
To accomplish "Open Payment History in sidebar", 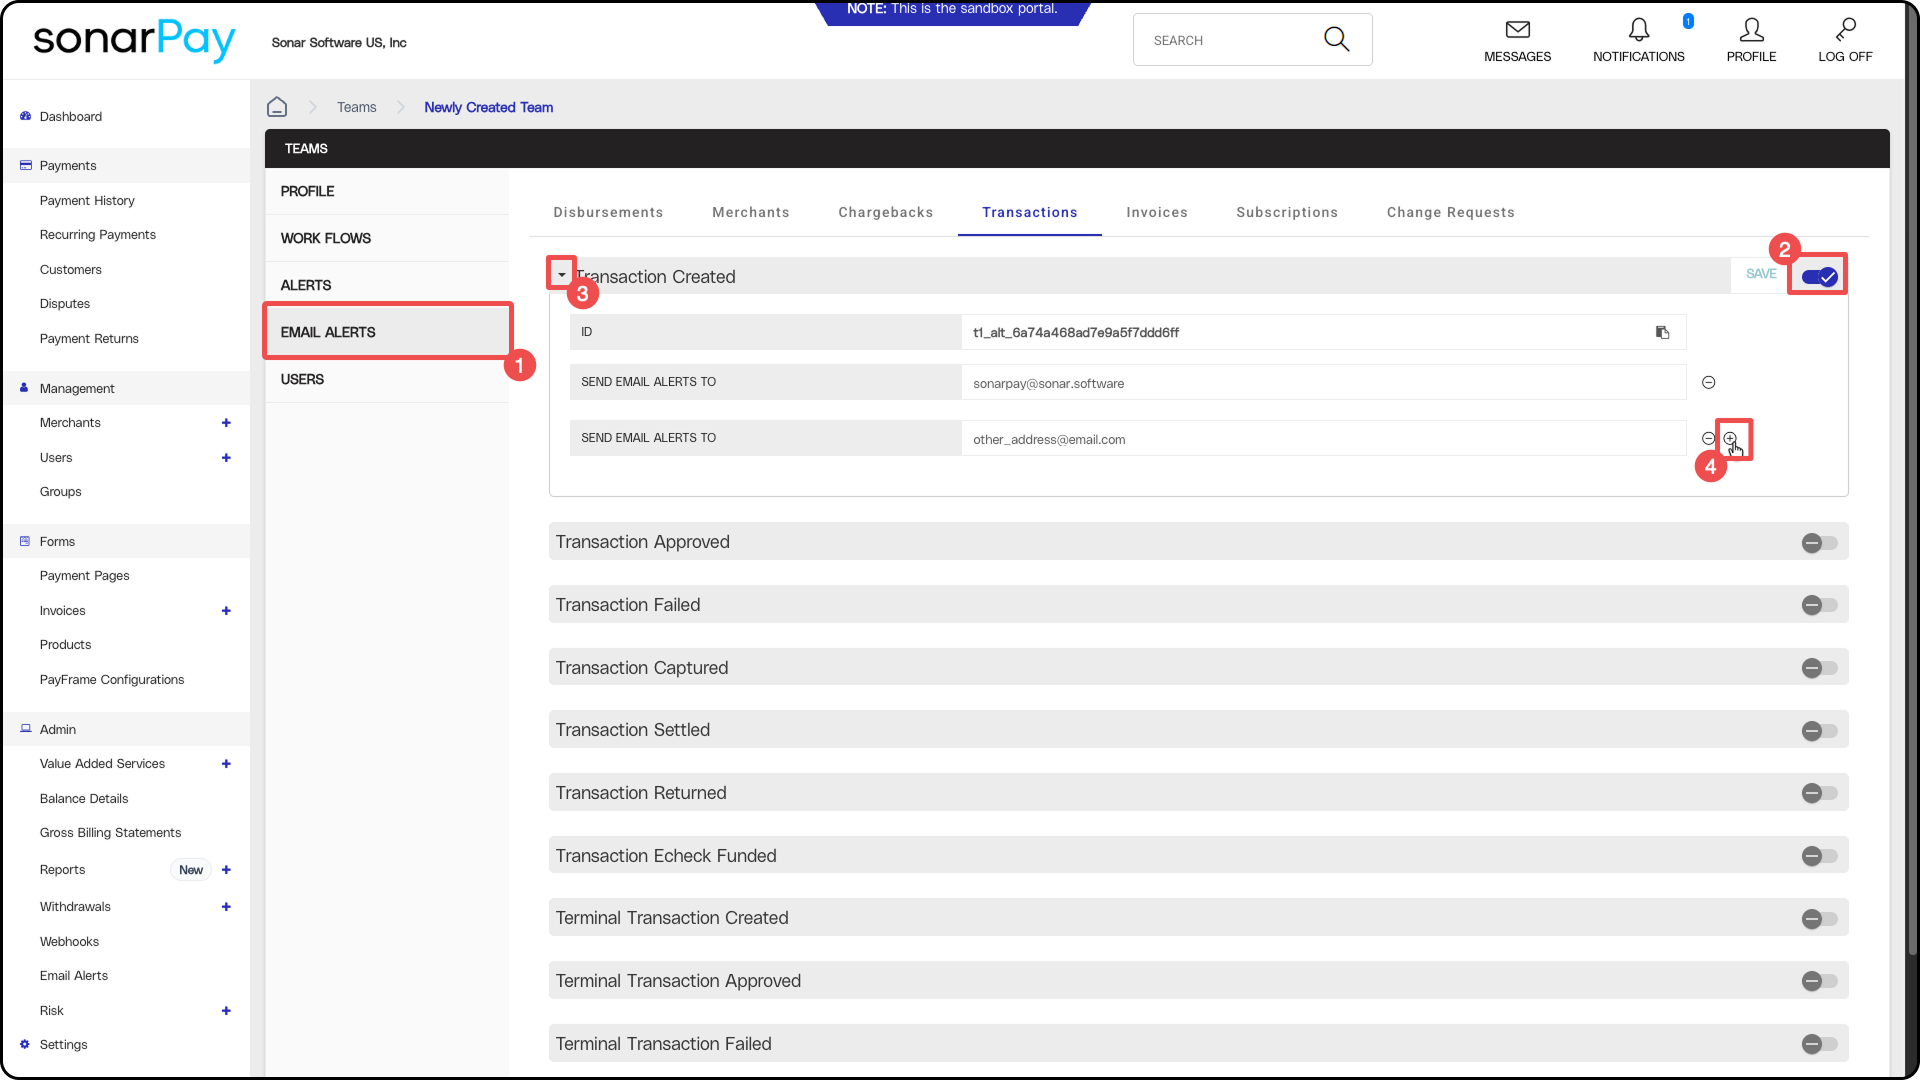I will pyautogui.click(x=87, y=201).
